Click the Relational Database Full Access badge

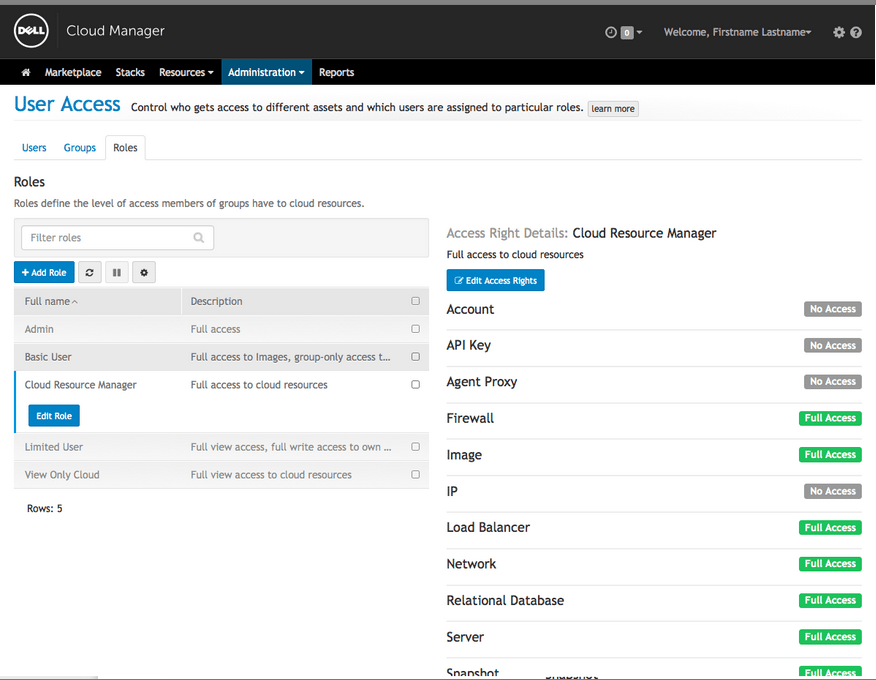(830, 600)
